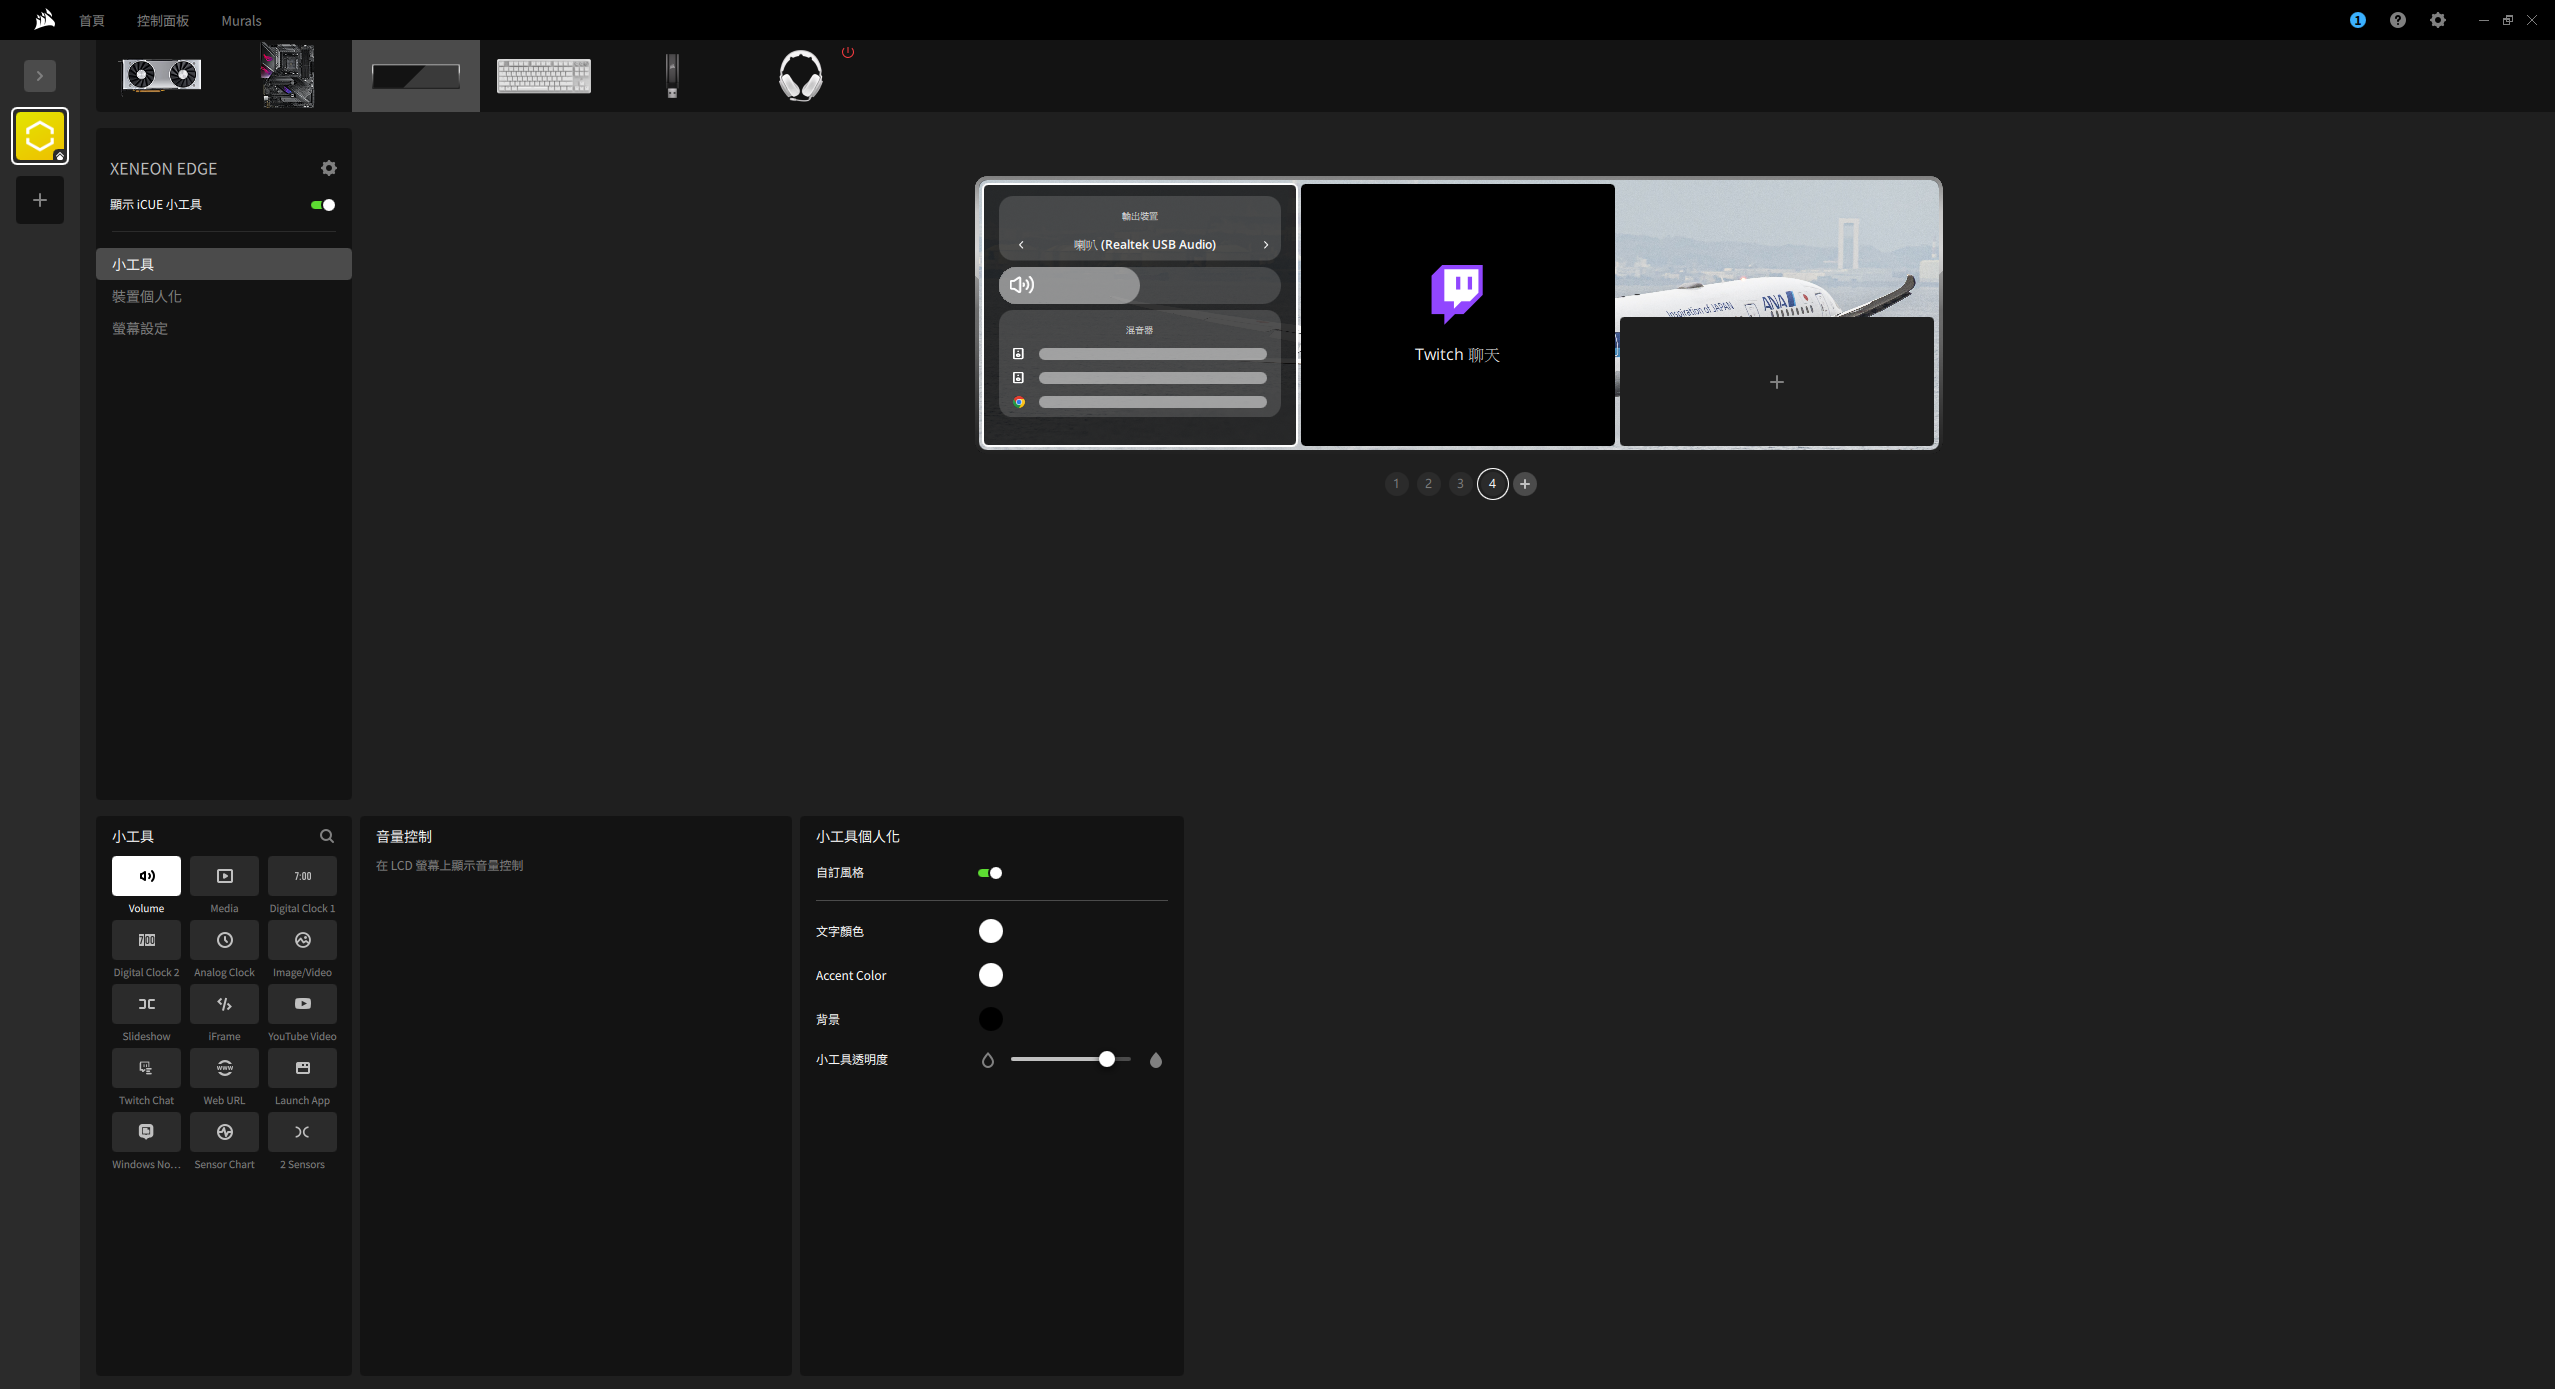Toggle the 顯示 iCUE 小工具 switch
The image size is (2555, 1389).
point(323,205)
